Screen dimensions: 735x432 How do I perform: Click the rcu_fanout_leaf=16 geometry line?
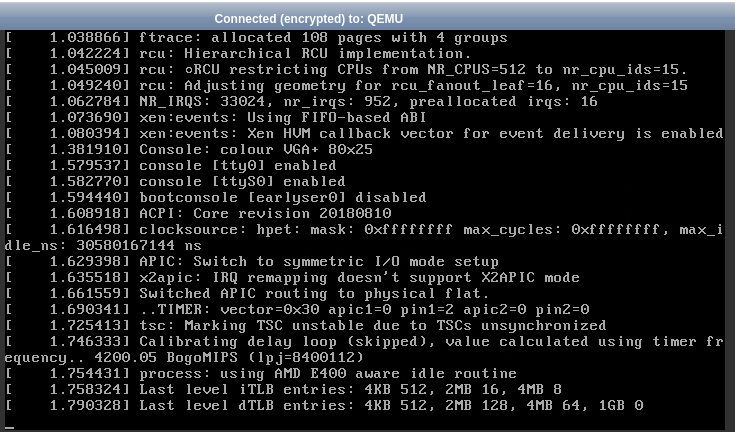pyautogui.click(x=346, y=85)
